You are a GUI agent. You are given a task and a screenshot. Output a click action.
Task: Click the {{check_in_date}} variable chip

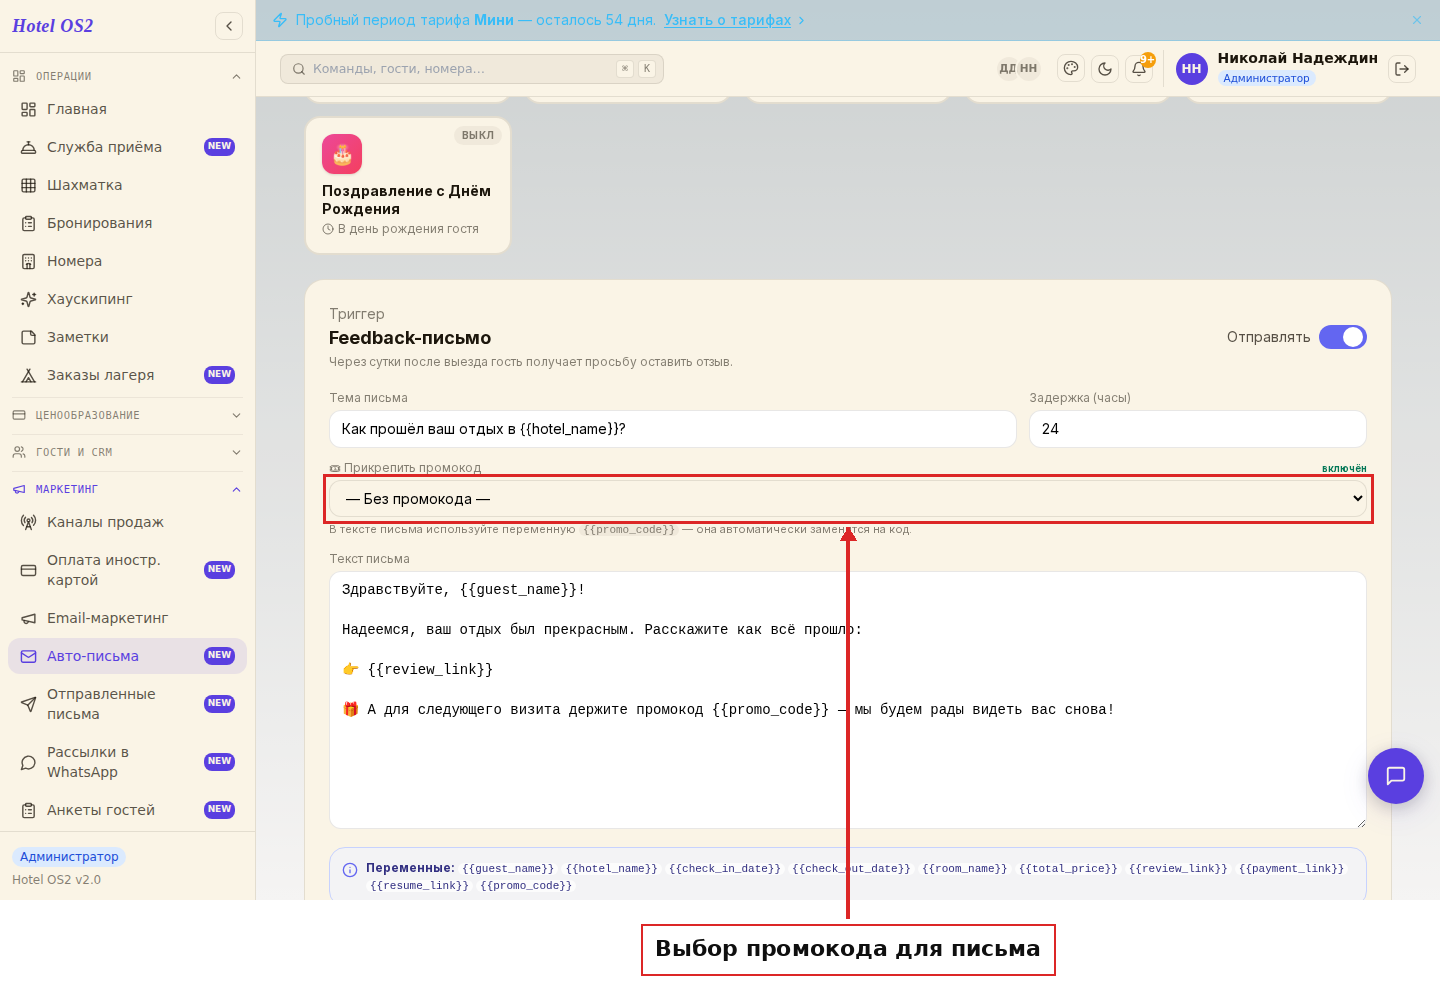[x=725, y=869]
